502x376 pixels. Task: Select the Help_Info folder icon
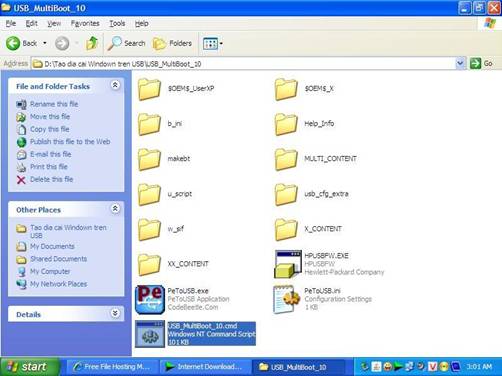point(286,124)
